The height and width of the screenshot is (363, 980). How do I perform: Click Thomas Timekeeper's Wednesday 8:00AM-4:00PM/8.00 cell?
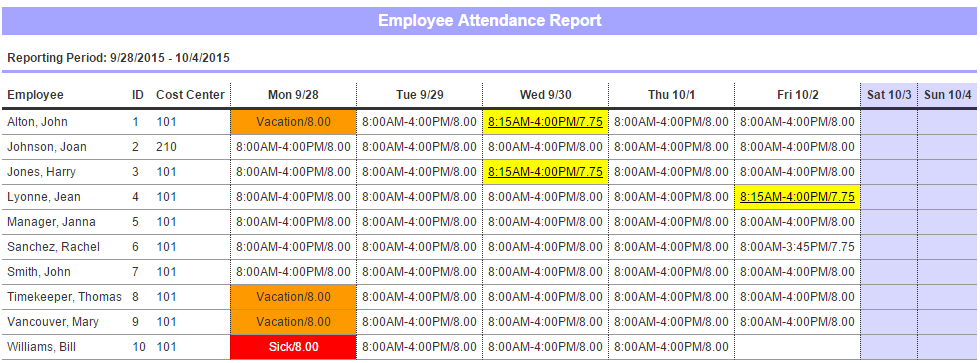pos(545,297)
